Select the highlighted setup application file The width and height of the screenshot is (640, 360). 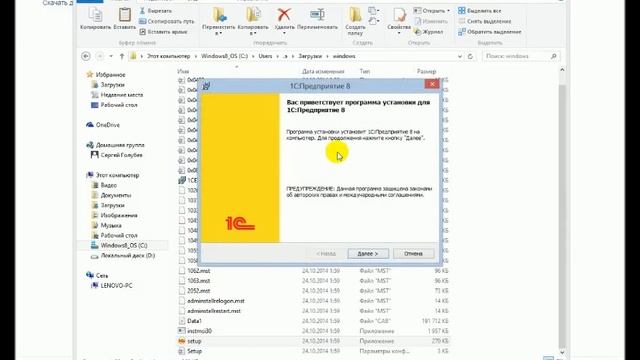pos(313,341)
